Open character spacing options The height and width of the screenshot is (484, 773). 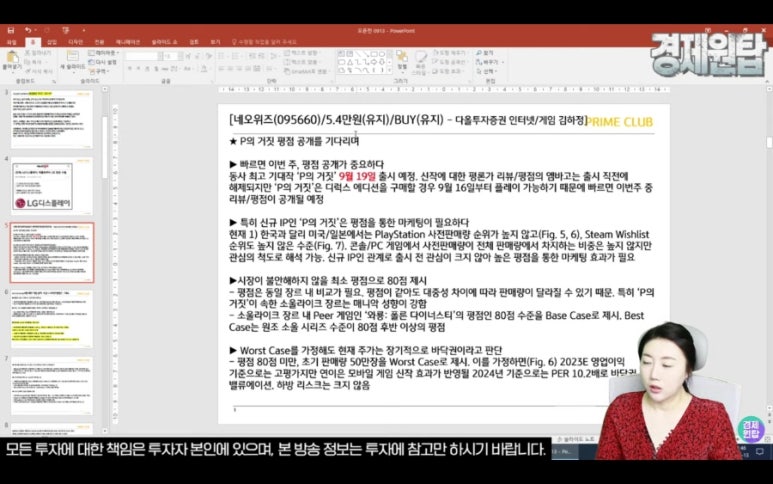point(174,69)
